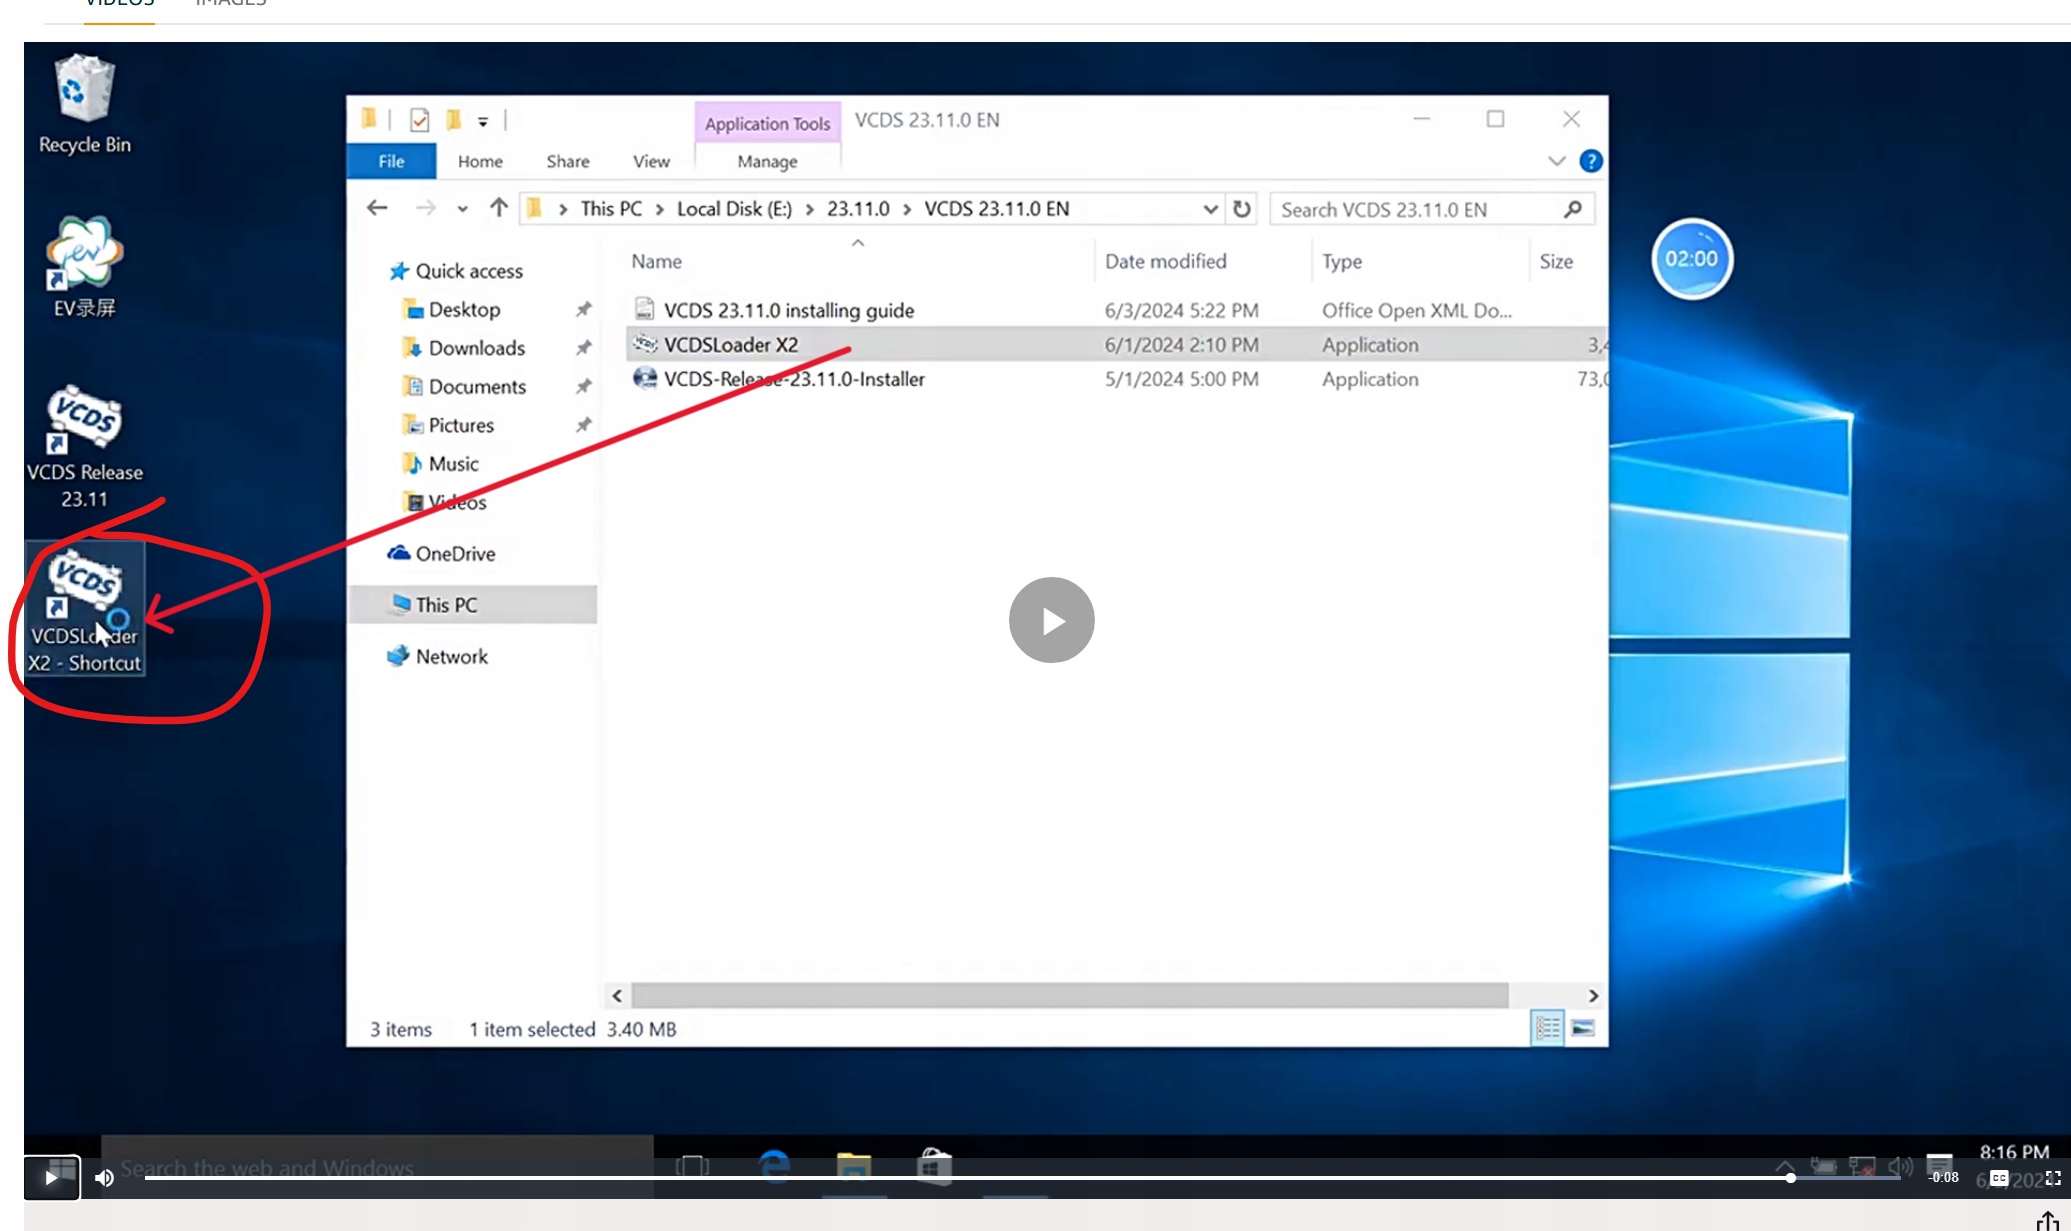Launch the EV录屏 desktop shortcut
Screen dimensions: 2071x1231
click(x=84, y=267)
